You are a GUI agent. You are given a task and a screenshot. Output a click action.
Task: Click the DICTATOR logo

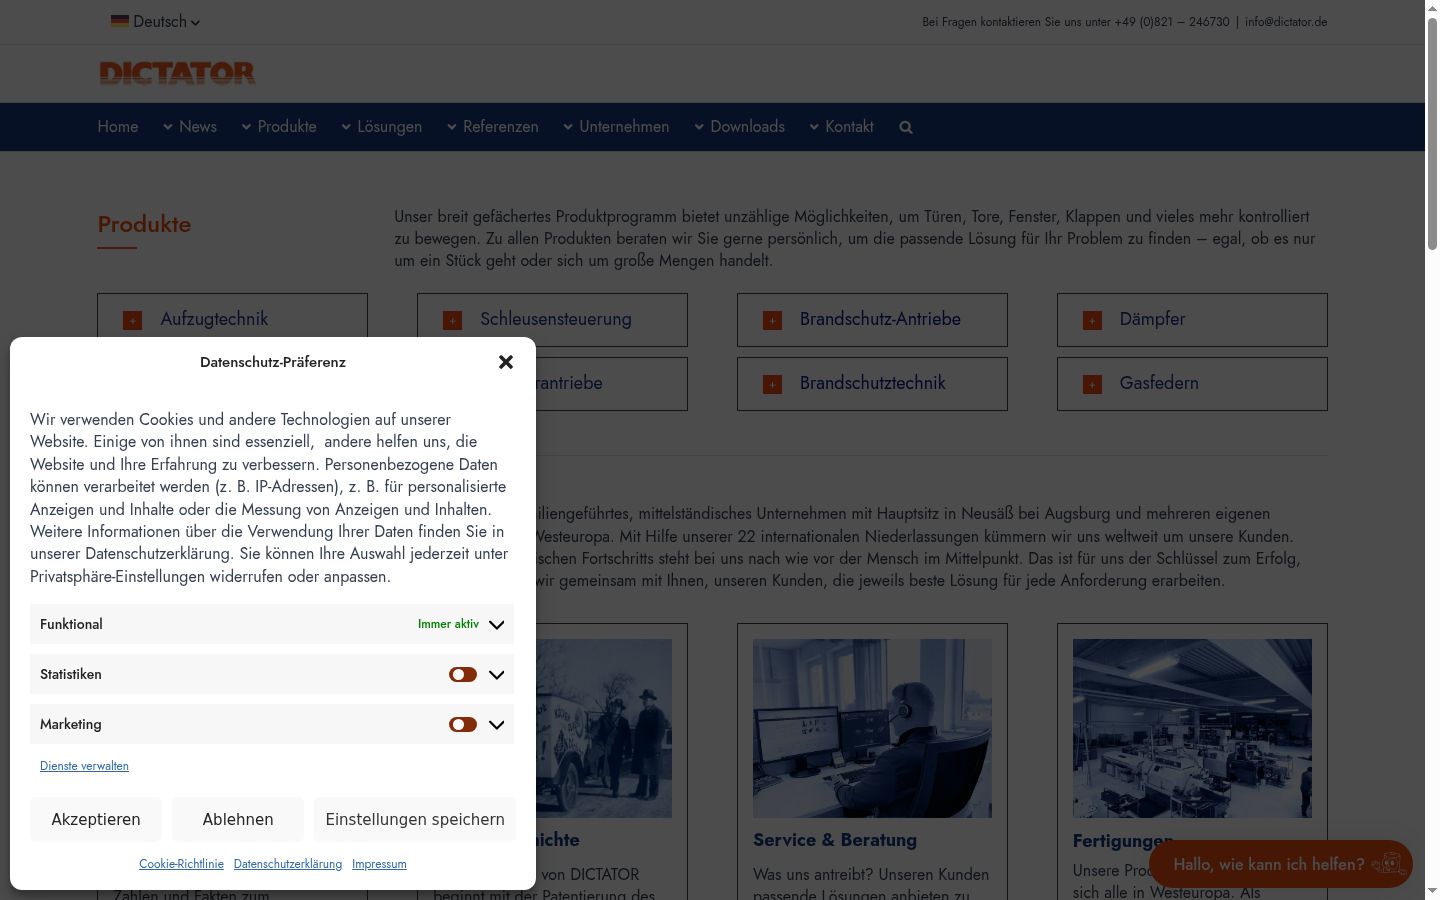(177, 73)
